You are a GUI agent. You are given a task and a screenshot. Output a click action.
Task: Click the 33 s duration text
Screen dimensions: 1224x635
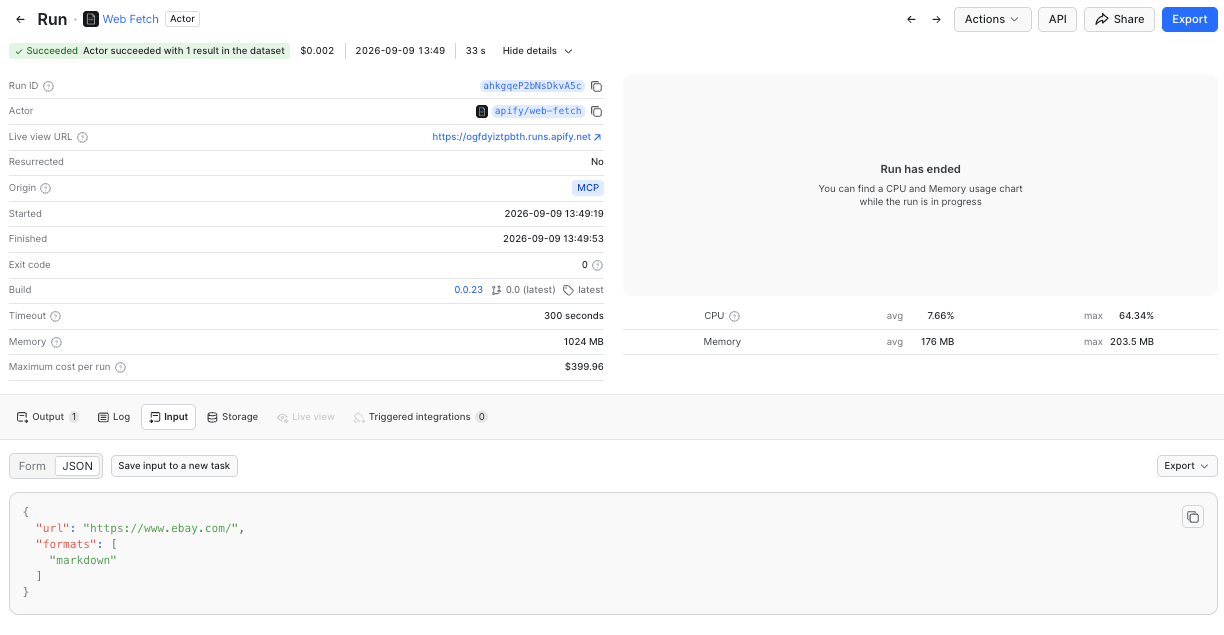(475, 51)
